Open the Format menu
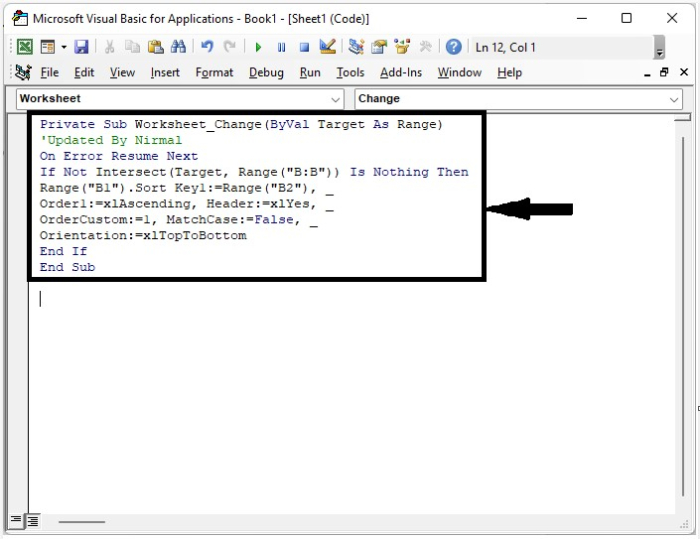The image size is (700, 539). point(214,72)
